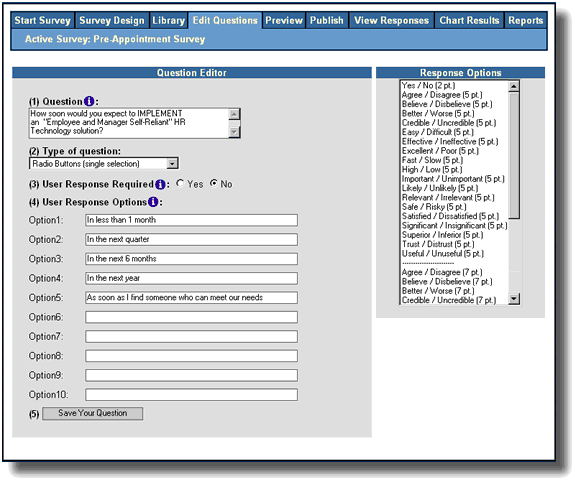This screenshot has height=480, width=575.
Task: Switch to the Survey Design tab
Action: (x=112, y=21)
